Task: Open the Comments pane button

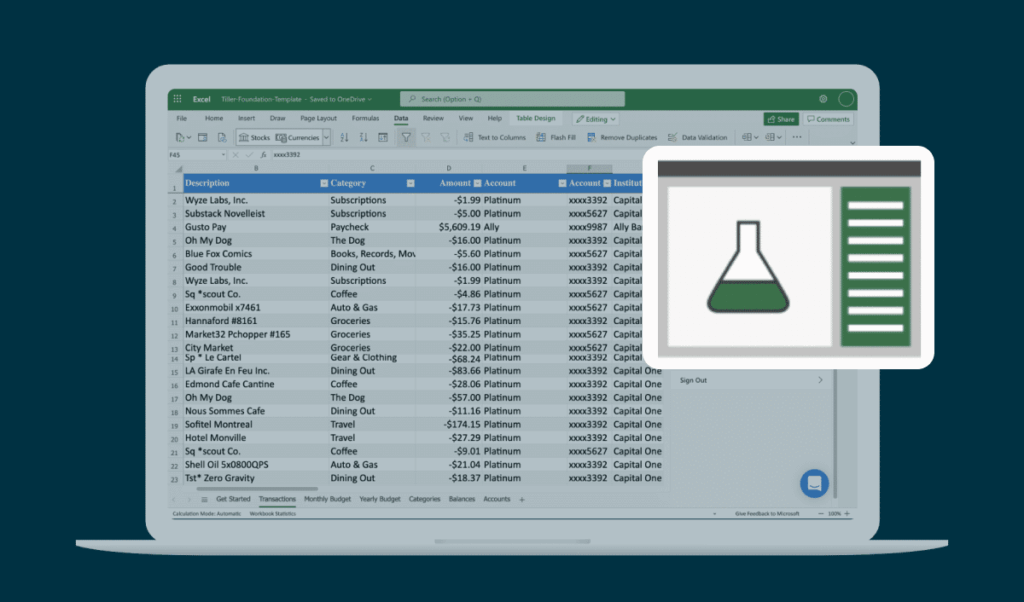Action: point(828,119)
